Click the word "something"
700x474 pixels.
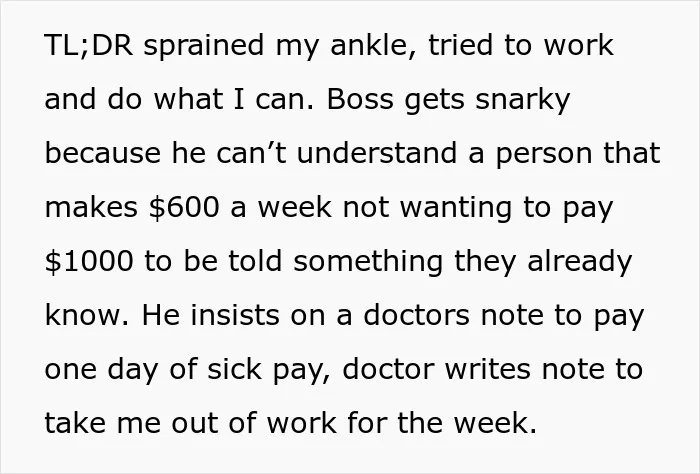(368, 264)
